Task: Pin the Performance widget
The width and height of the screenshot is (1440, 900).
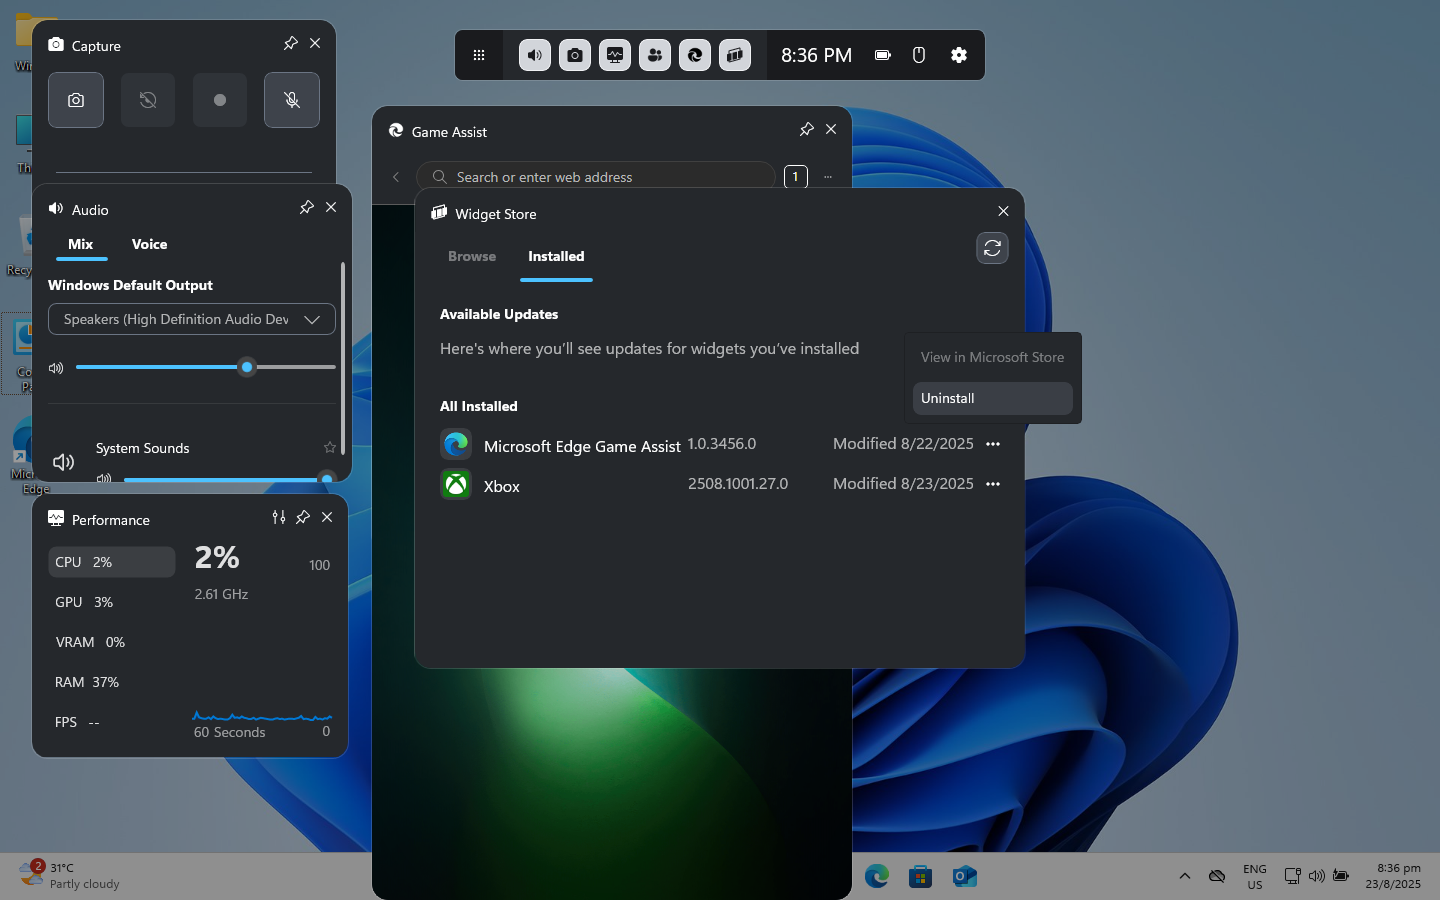Action: tap(303, 517)
